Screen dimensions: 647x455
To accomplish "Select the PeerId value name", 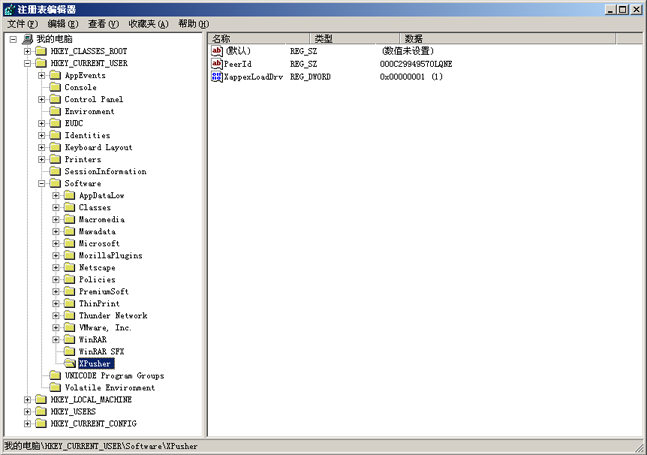I will [238, 64].
